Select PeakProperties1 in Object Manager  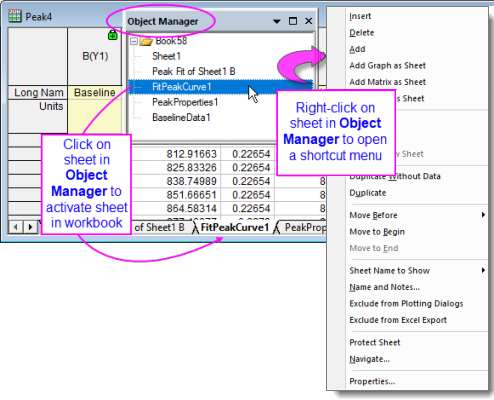click(x=185, y=102)
